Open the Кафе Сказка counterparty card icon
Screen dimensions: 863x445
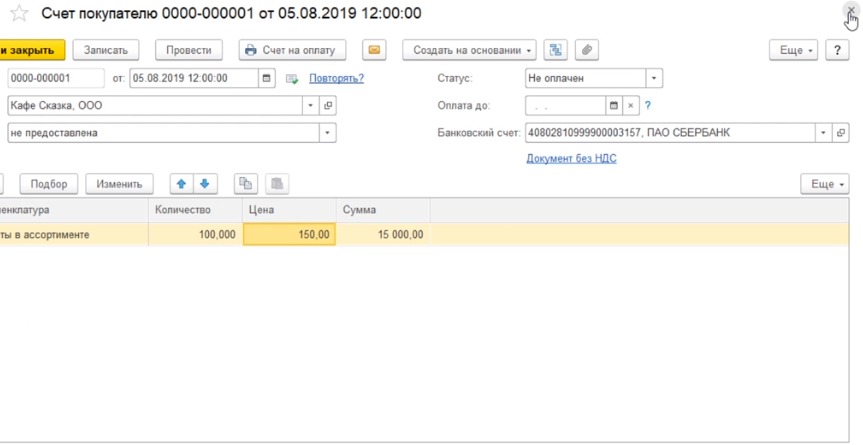328,105
